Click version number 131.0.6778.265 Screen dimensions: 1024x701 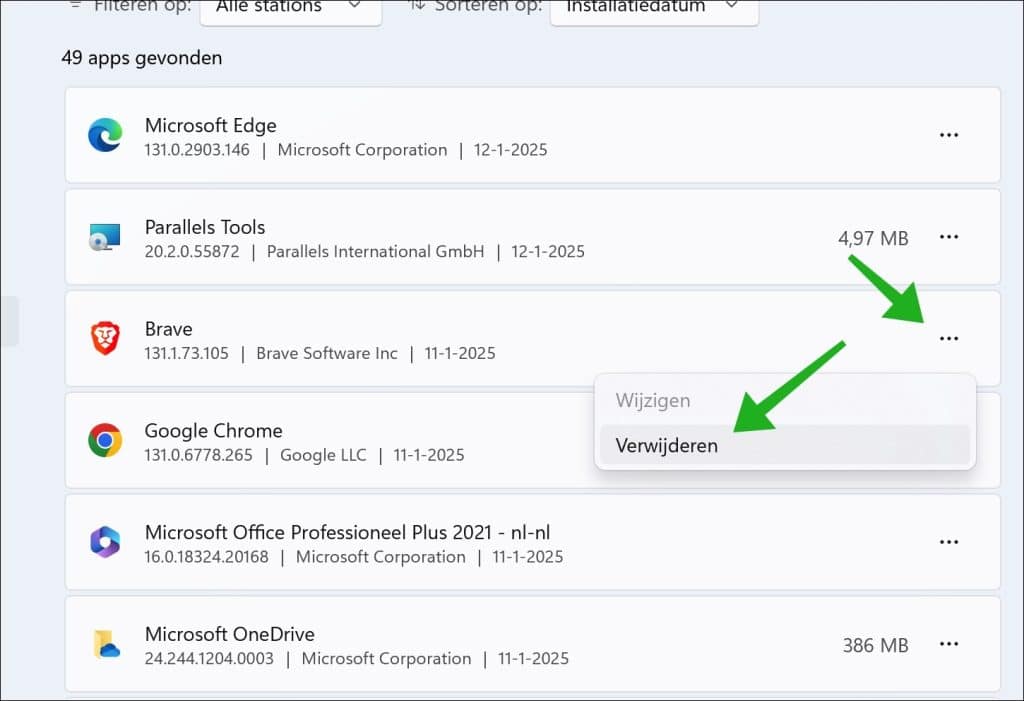(x=199, y=455)
